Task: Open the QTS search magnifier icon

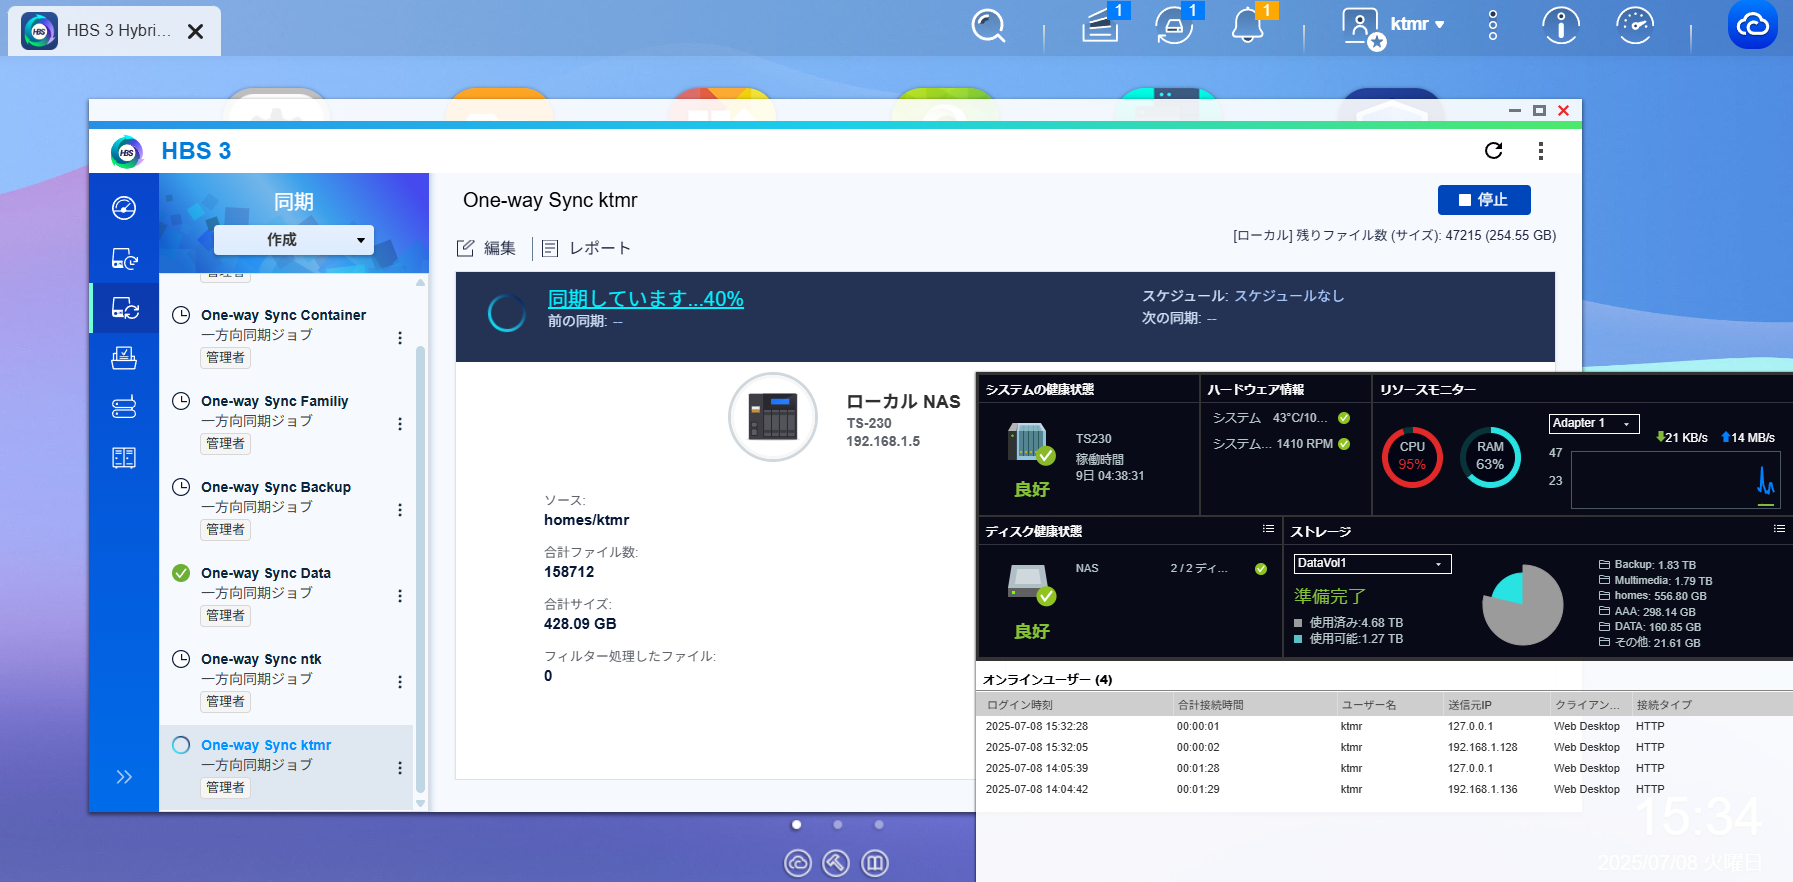Action: click(x=988, y=25)
